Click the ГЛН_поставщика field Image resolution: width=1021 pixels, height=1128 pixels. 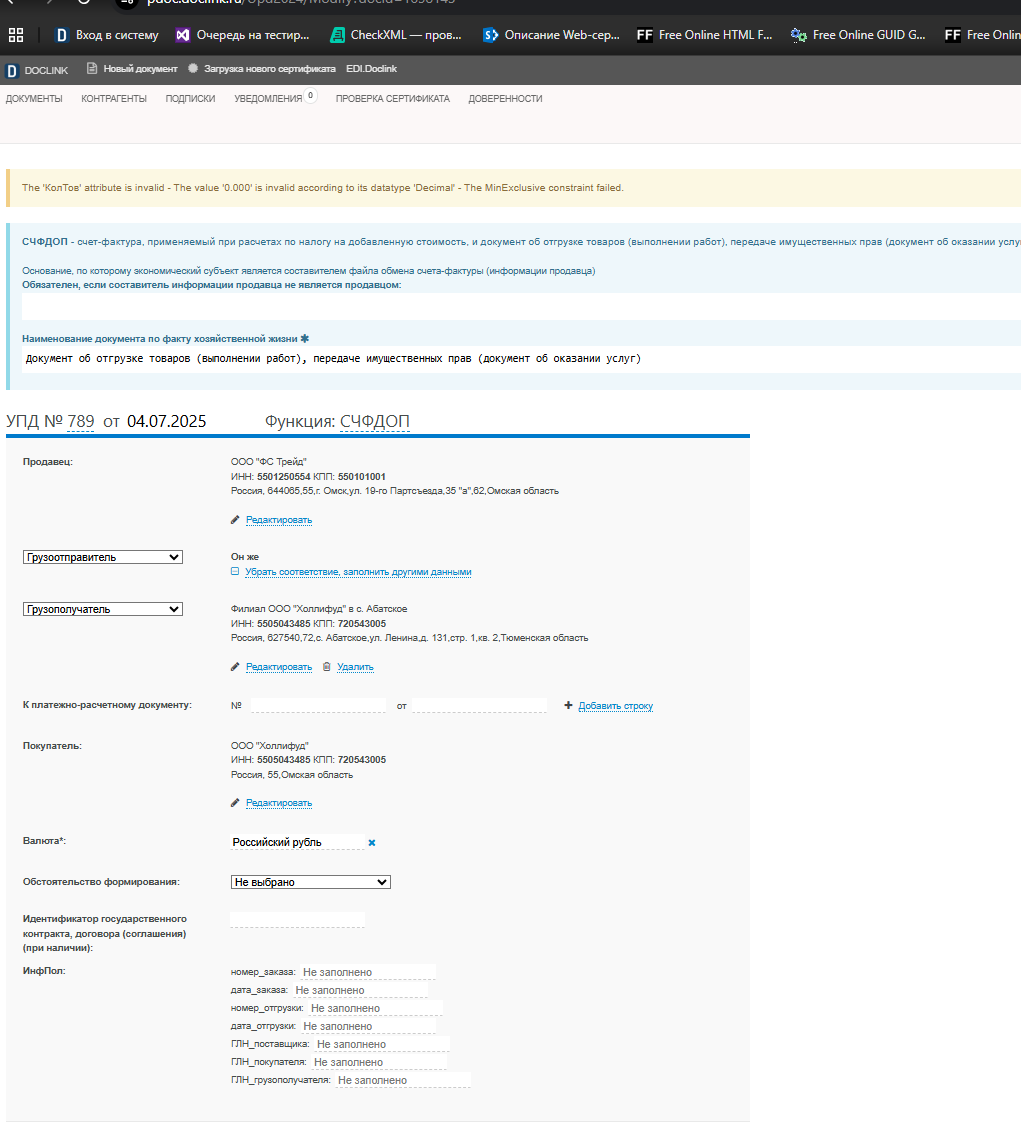pos(382,1045)
